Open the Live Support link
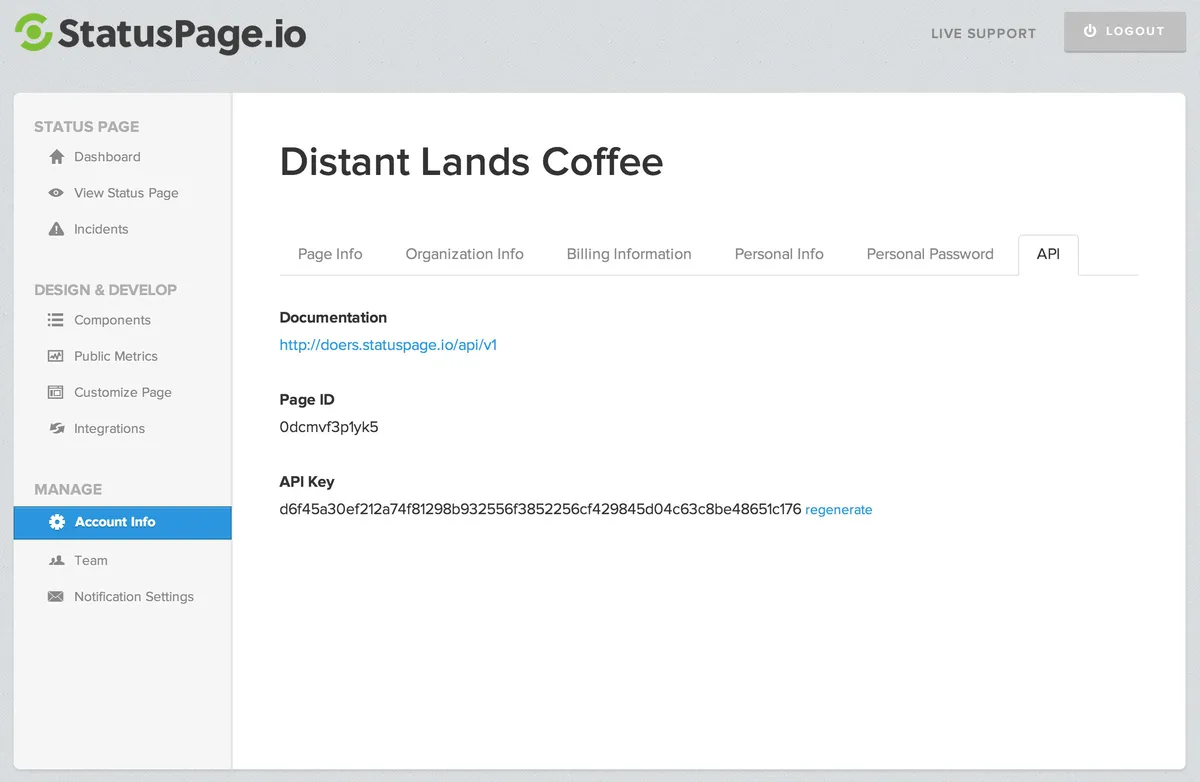The image size is (1200, 782). point(983,33)
